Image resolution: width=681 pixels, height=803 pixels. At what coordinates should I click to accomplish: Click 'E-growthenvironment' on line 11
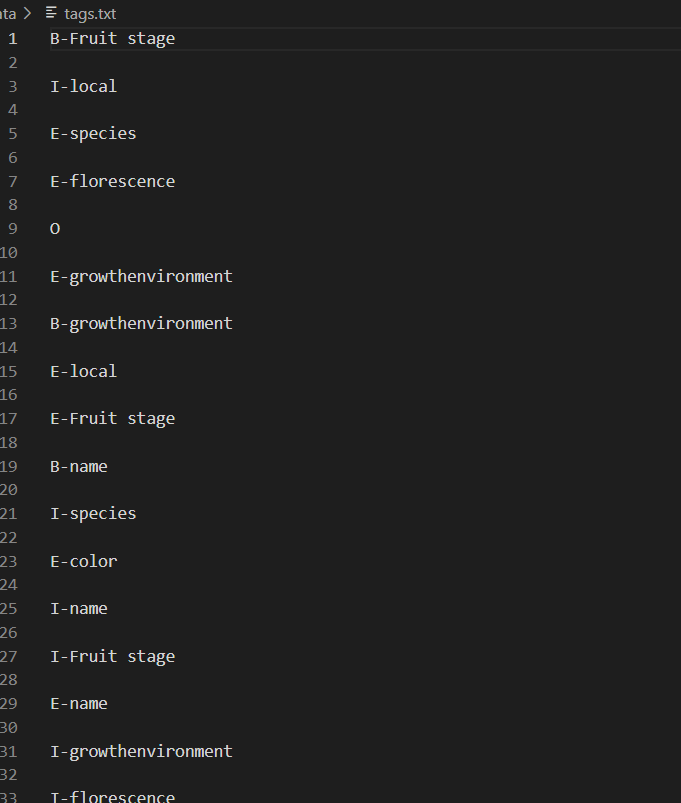[141, 277]
